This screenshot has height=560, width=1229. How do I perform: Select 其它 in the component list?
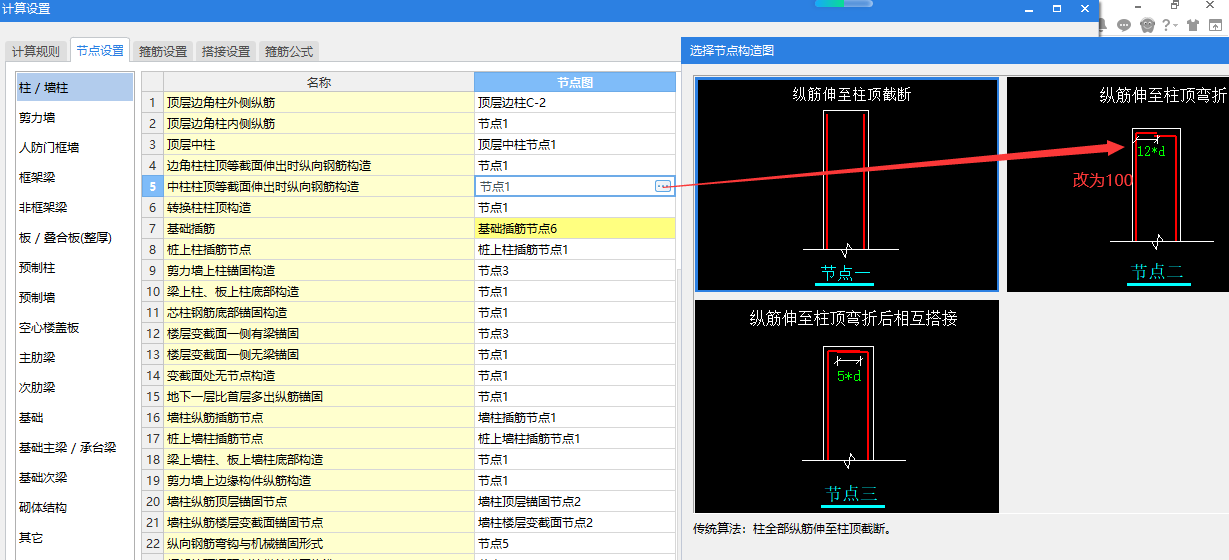pos(75,537)
